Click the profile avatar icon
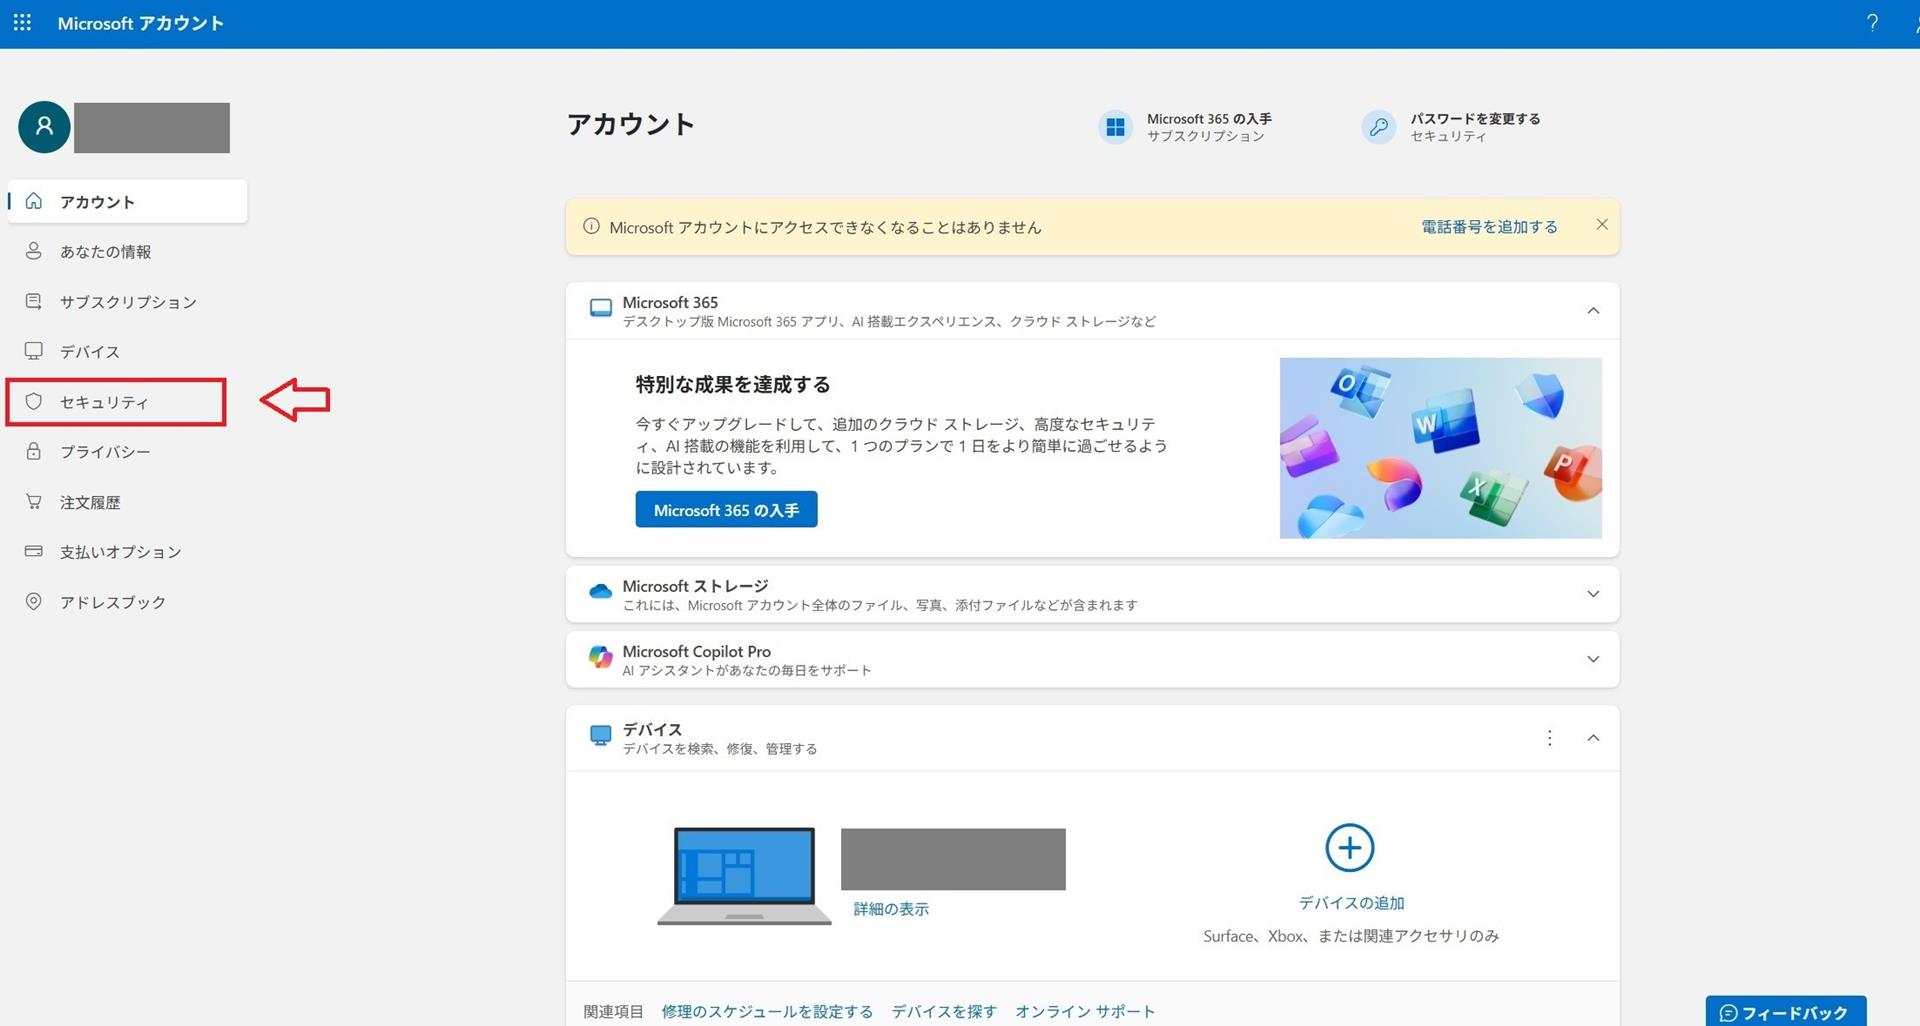 (x=43, y=127)
